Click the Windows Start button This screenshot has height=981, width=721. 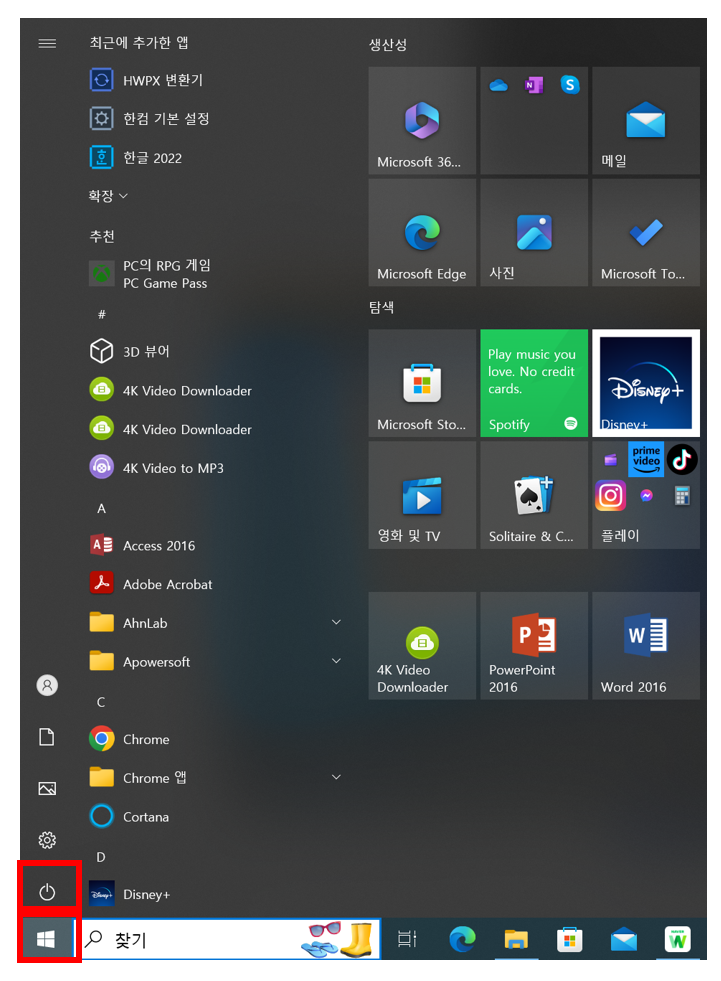tap(46, 939)
